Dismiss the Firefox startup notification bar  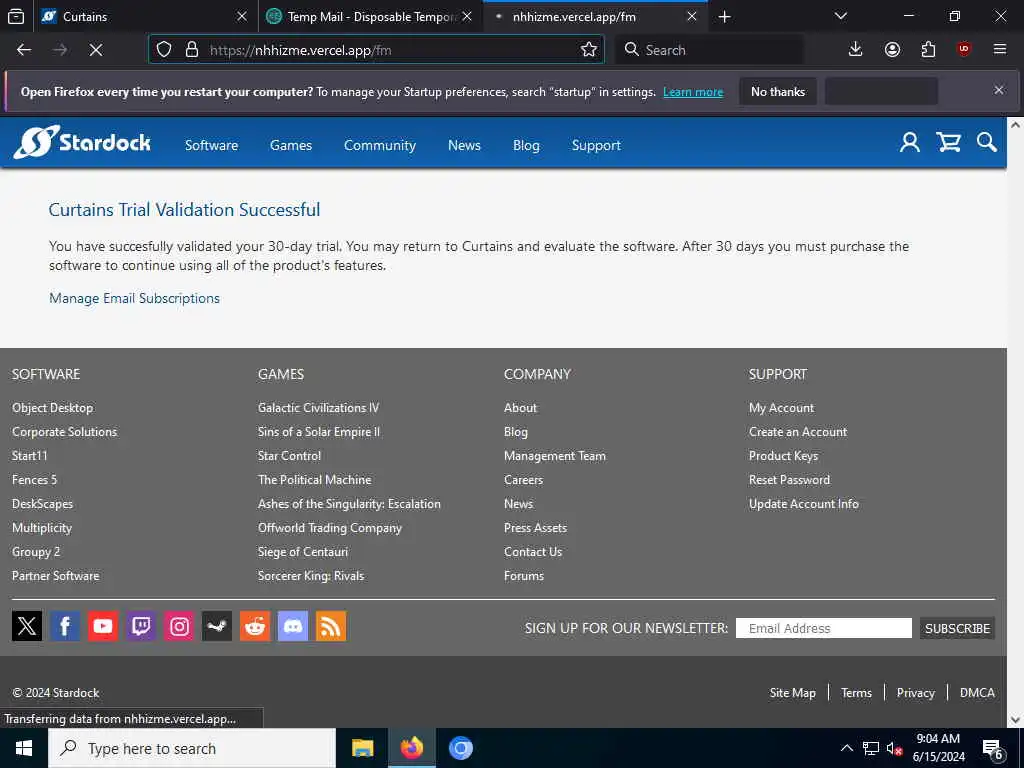pyautogui.click(x=999, y=90)
